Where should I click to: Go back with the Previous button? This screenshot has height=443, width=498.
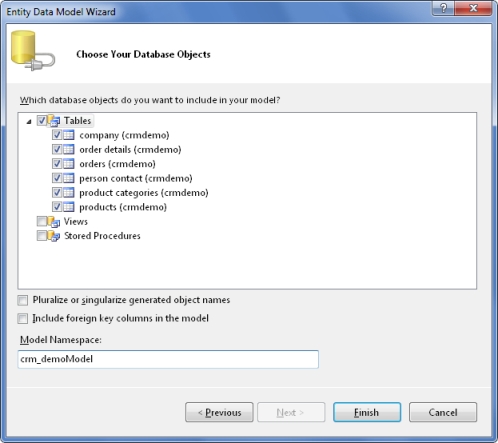[219, 412]
